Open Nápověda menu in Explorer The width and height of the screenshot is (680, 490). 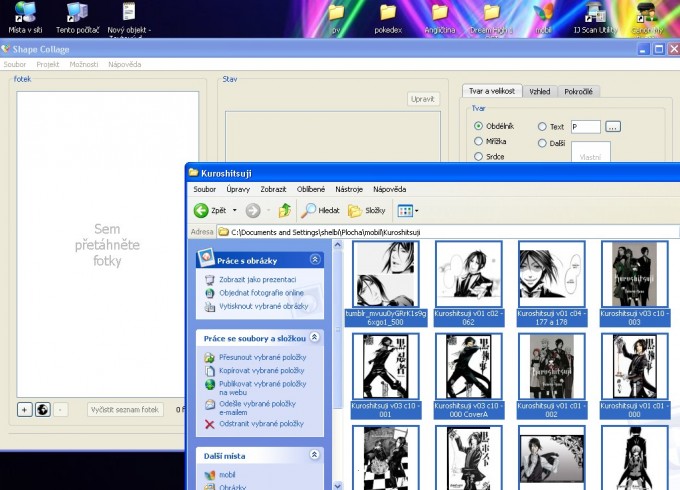coord(389,189)
